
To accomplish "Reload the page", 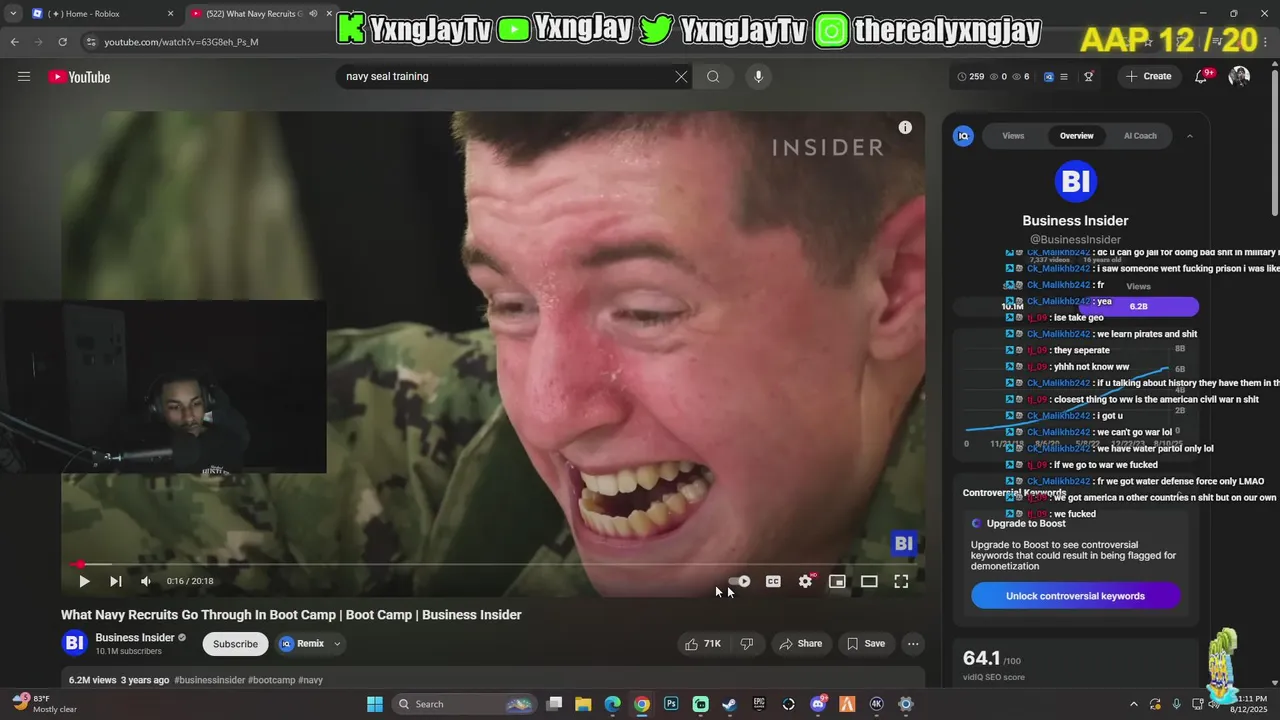I will pyautogui.click(x=62, y=42).
